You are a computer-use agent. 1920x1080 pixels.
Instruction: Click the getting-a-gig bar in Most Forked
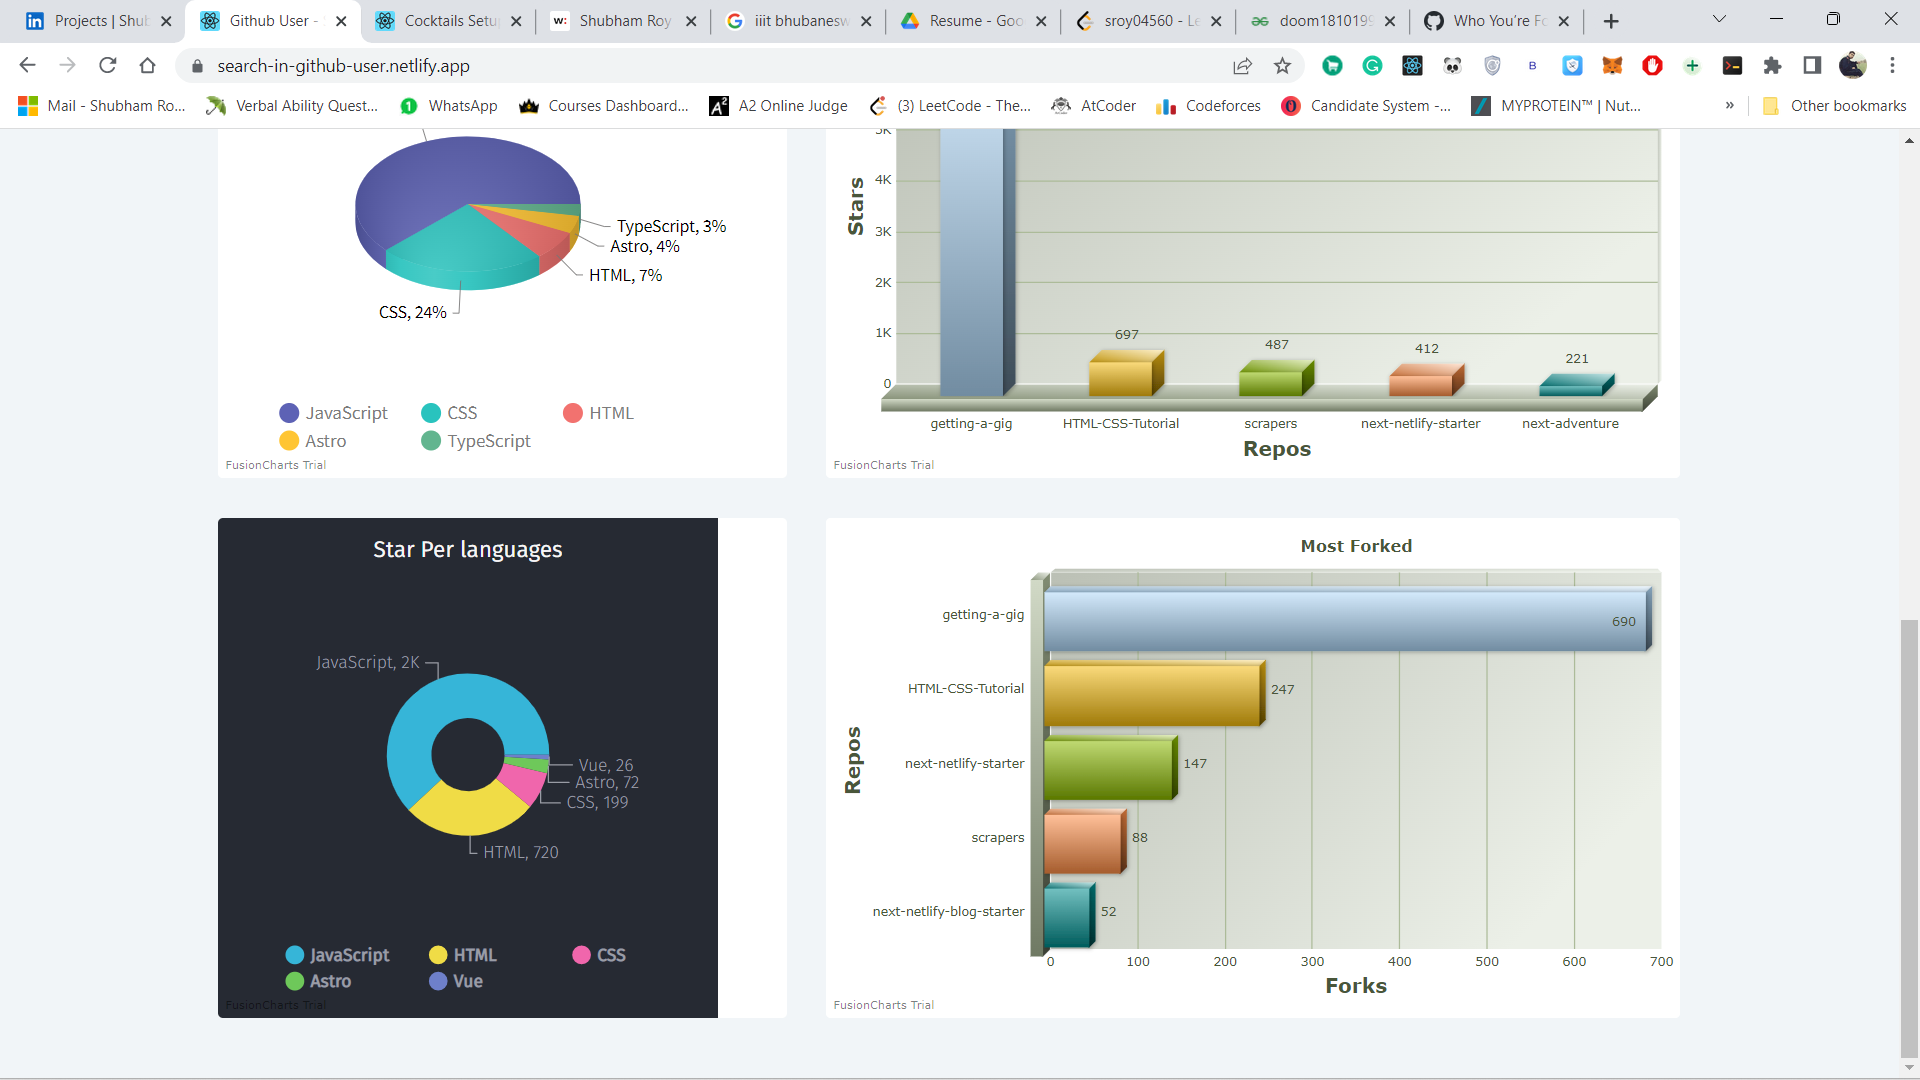(1347, 619)
